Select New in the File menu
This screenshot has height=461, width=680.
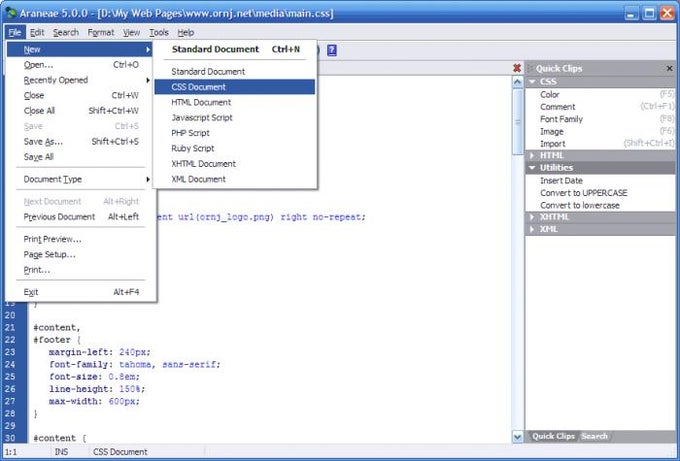[80, 49]
